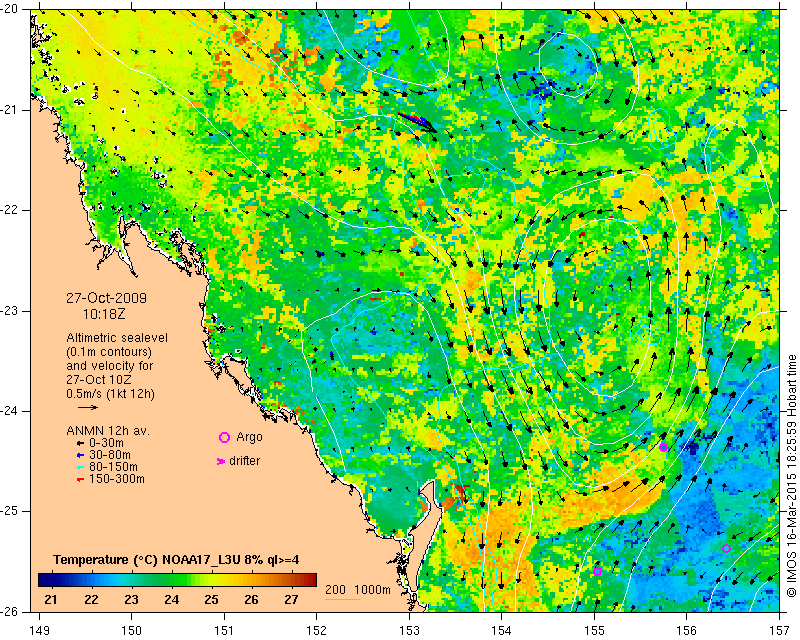Click the '27-Oct 10Z' text

click(x=98, y=380)
